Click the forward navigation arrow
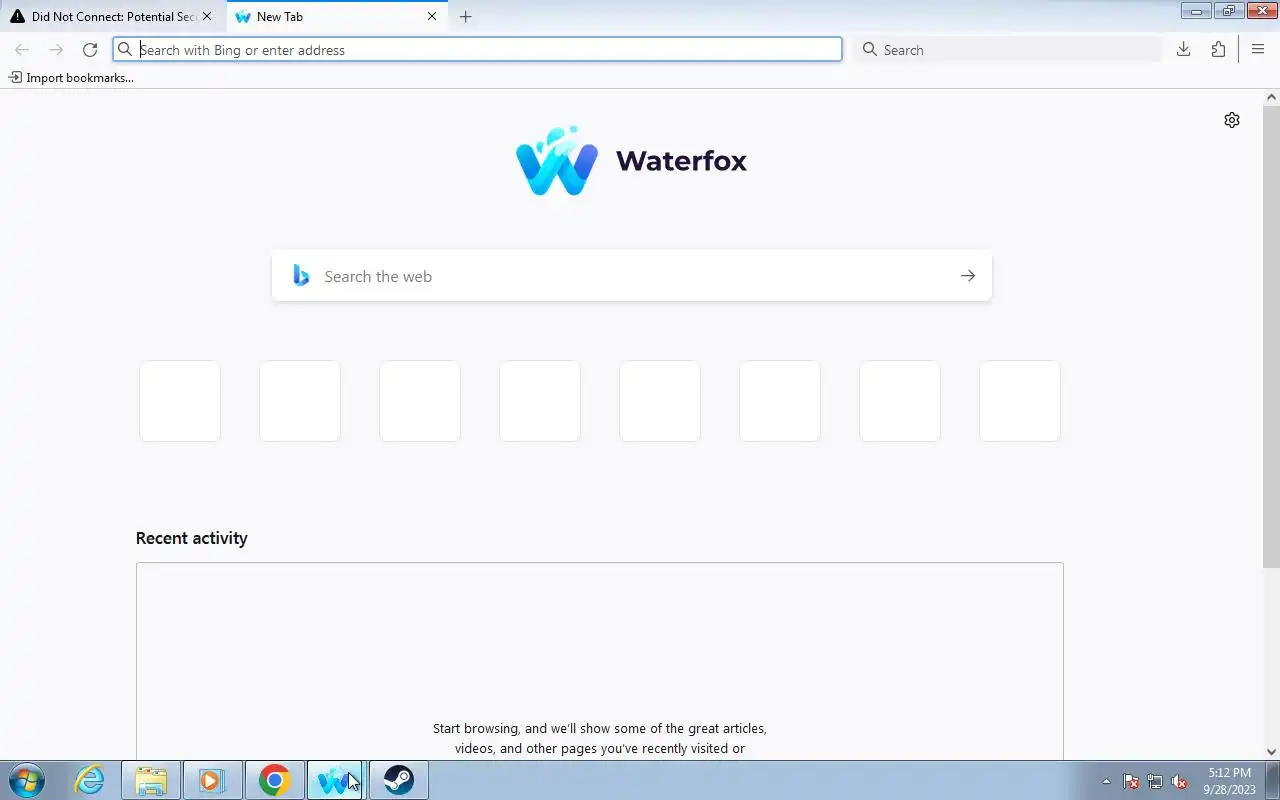The image size is (1280, 800). coord(56,50)
